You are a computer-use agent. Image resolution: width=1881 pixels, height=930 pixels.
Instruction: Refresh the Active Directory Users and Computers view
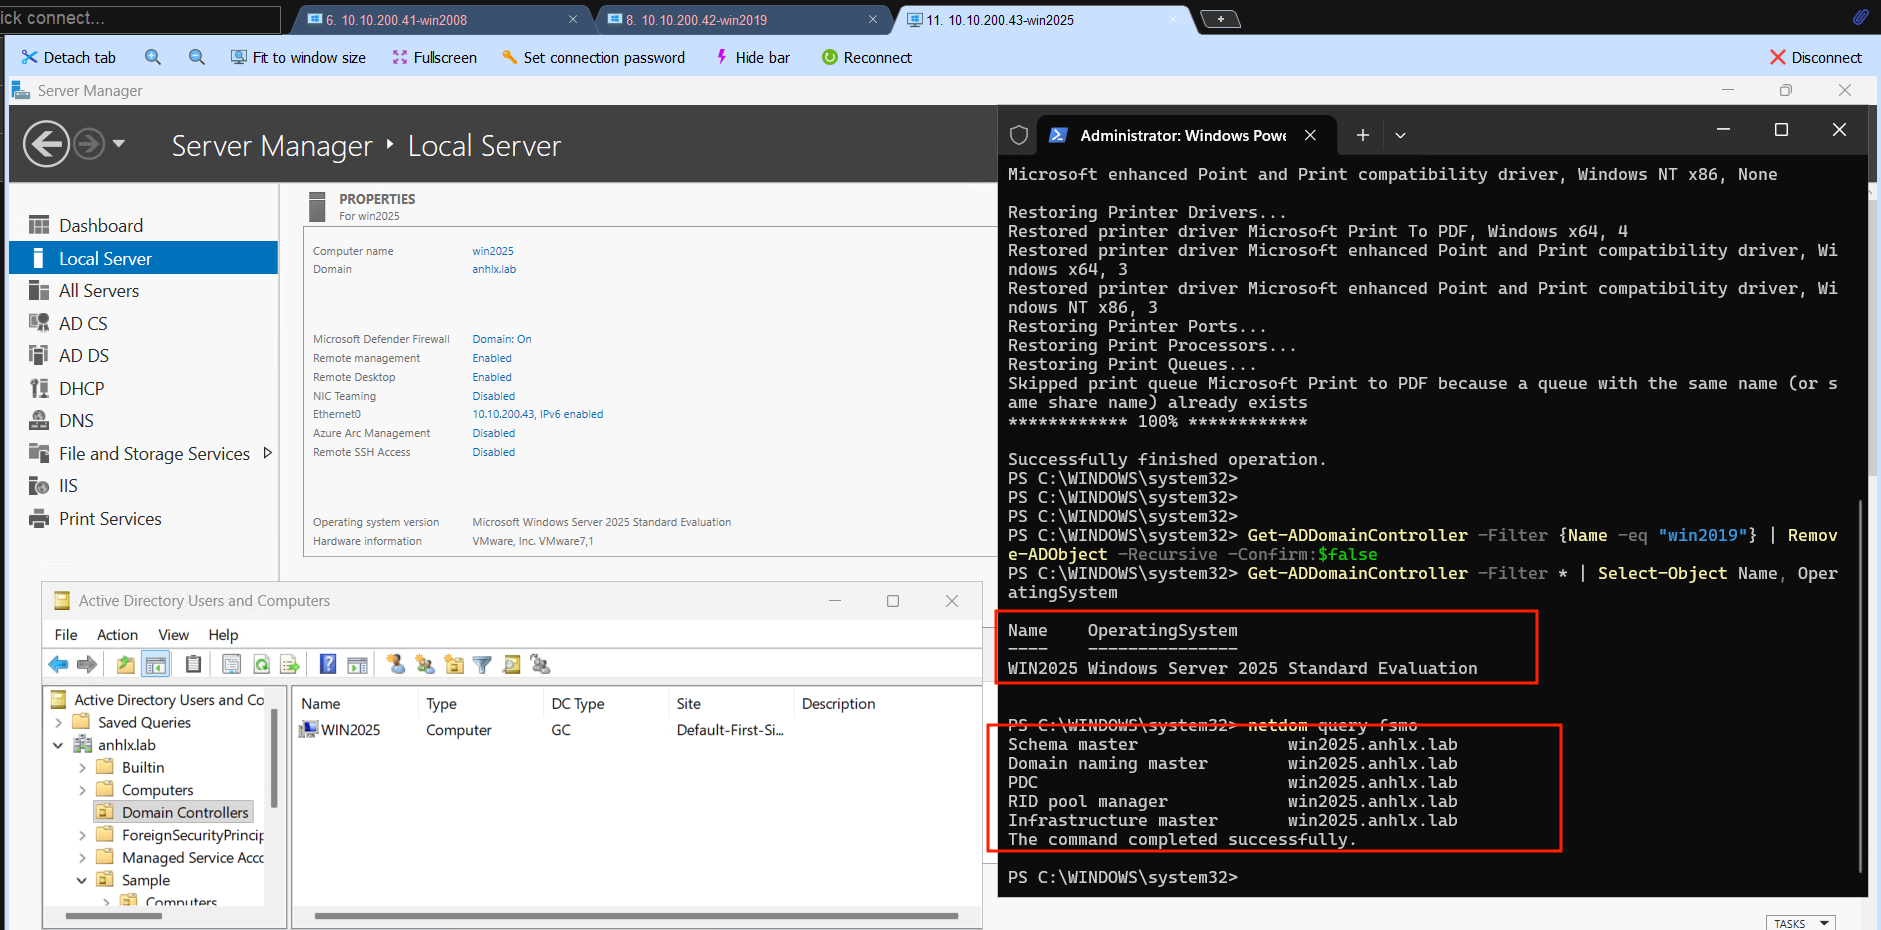[x=261, y=664]
